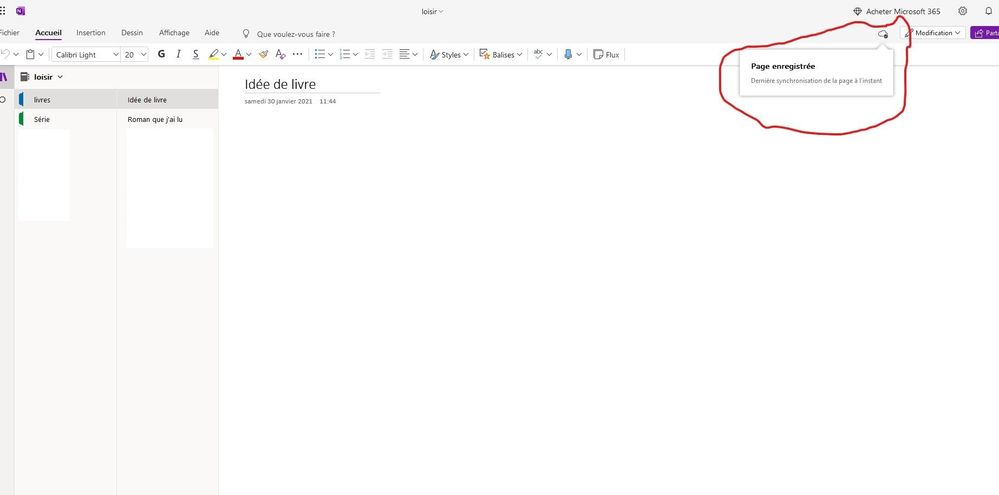The width and height of the screenshot is (999, 495).
Task: Click the samedi 30 janvier 2021 date
Action: (278, 101)
